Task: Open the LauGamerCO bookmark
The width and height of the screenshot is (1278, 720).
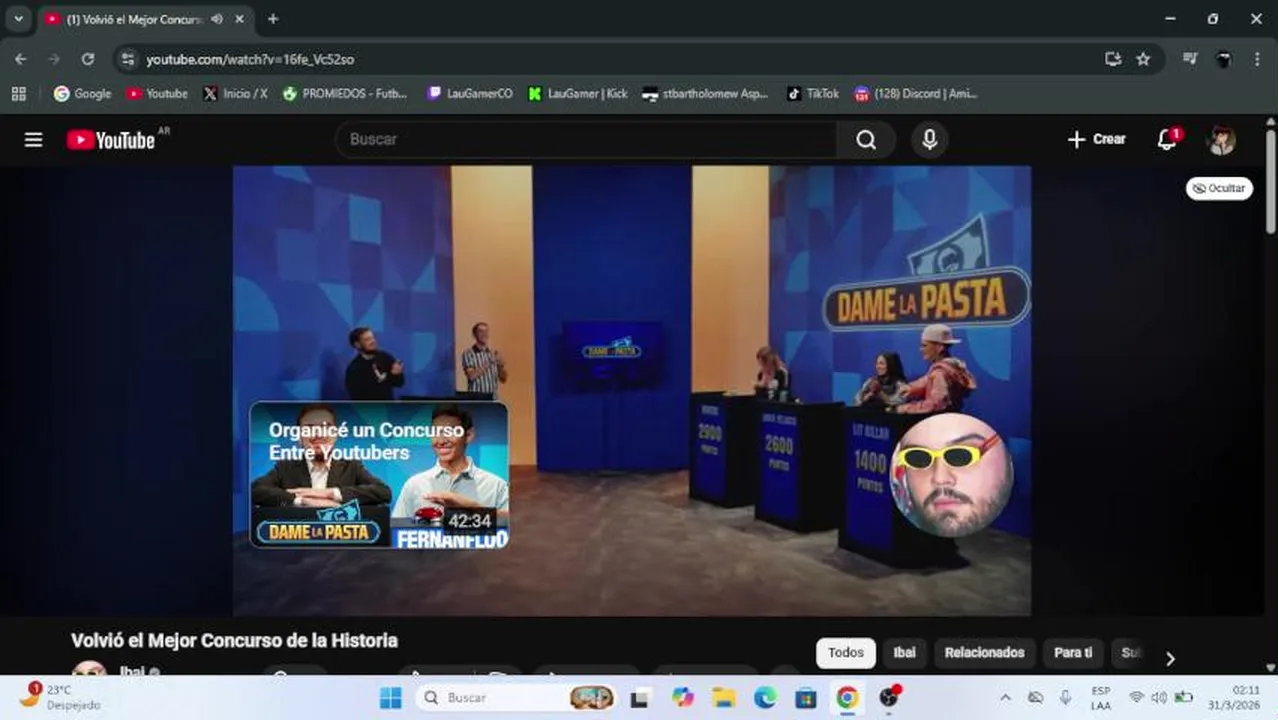Action: tap(469, 93)
